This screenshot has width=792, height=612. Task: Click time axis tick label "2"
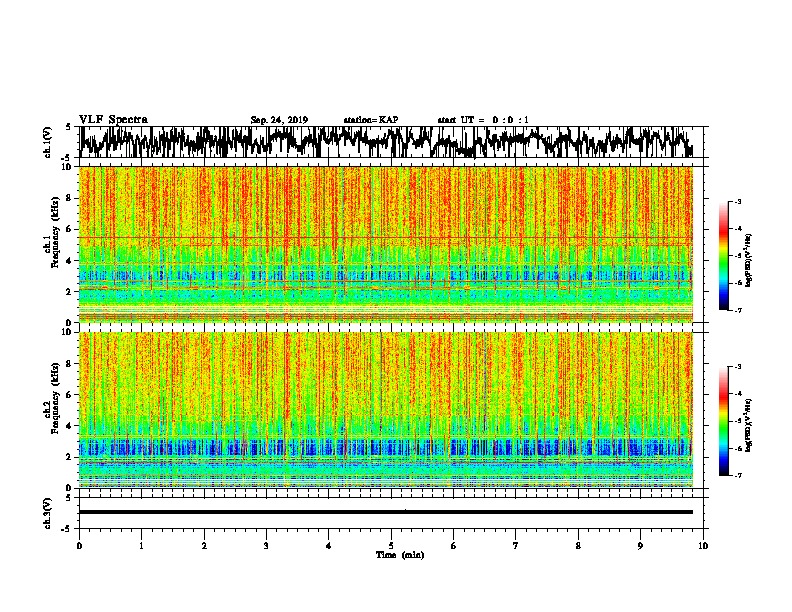(x=204, y=546)
